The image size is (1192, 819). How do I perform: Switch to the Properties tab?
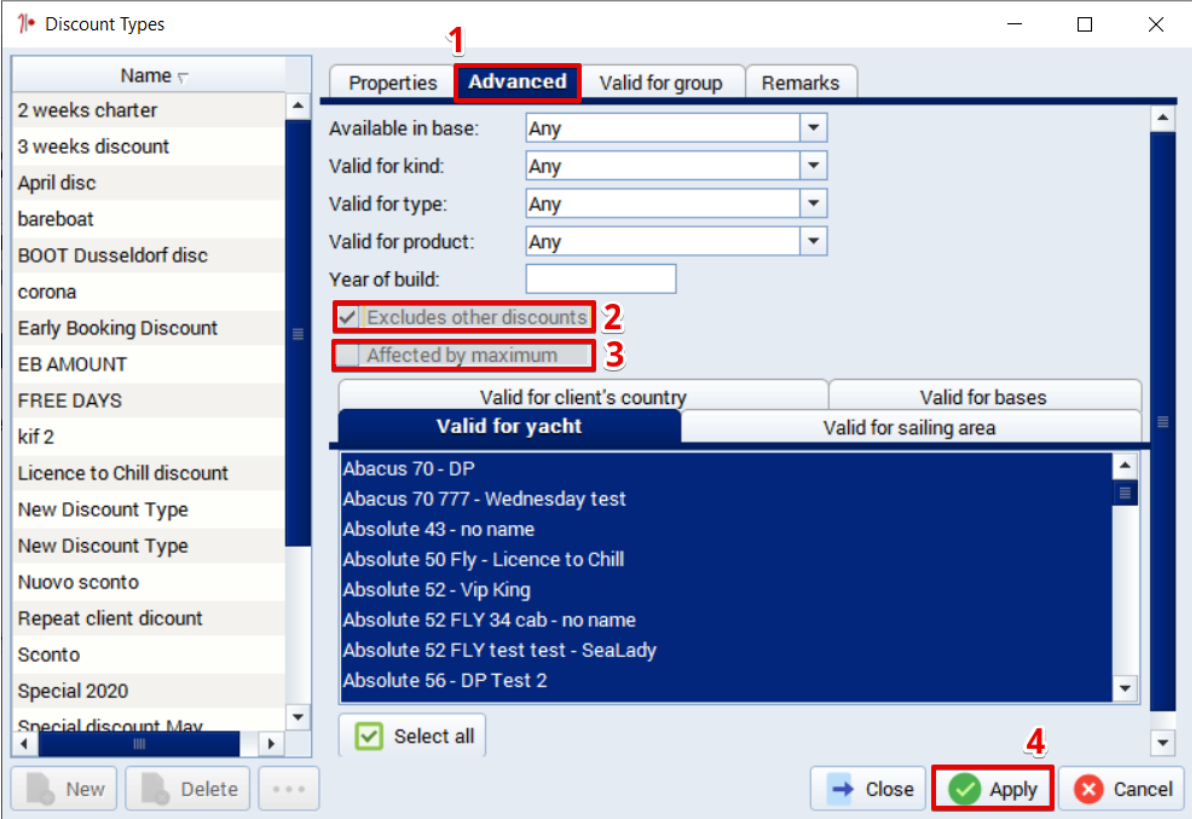click(392, 82)
